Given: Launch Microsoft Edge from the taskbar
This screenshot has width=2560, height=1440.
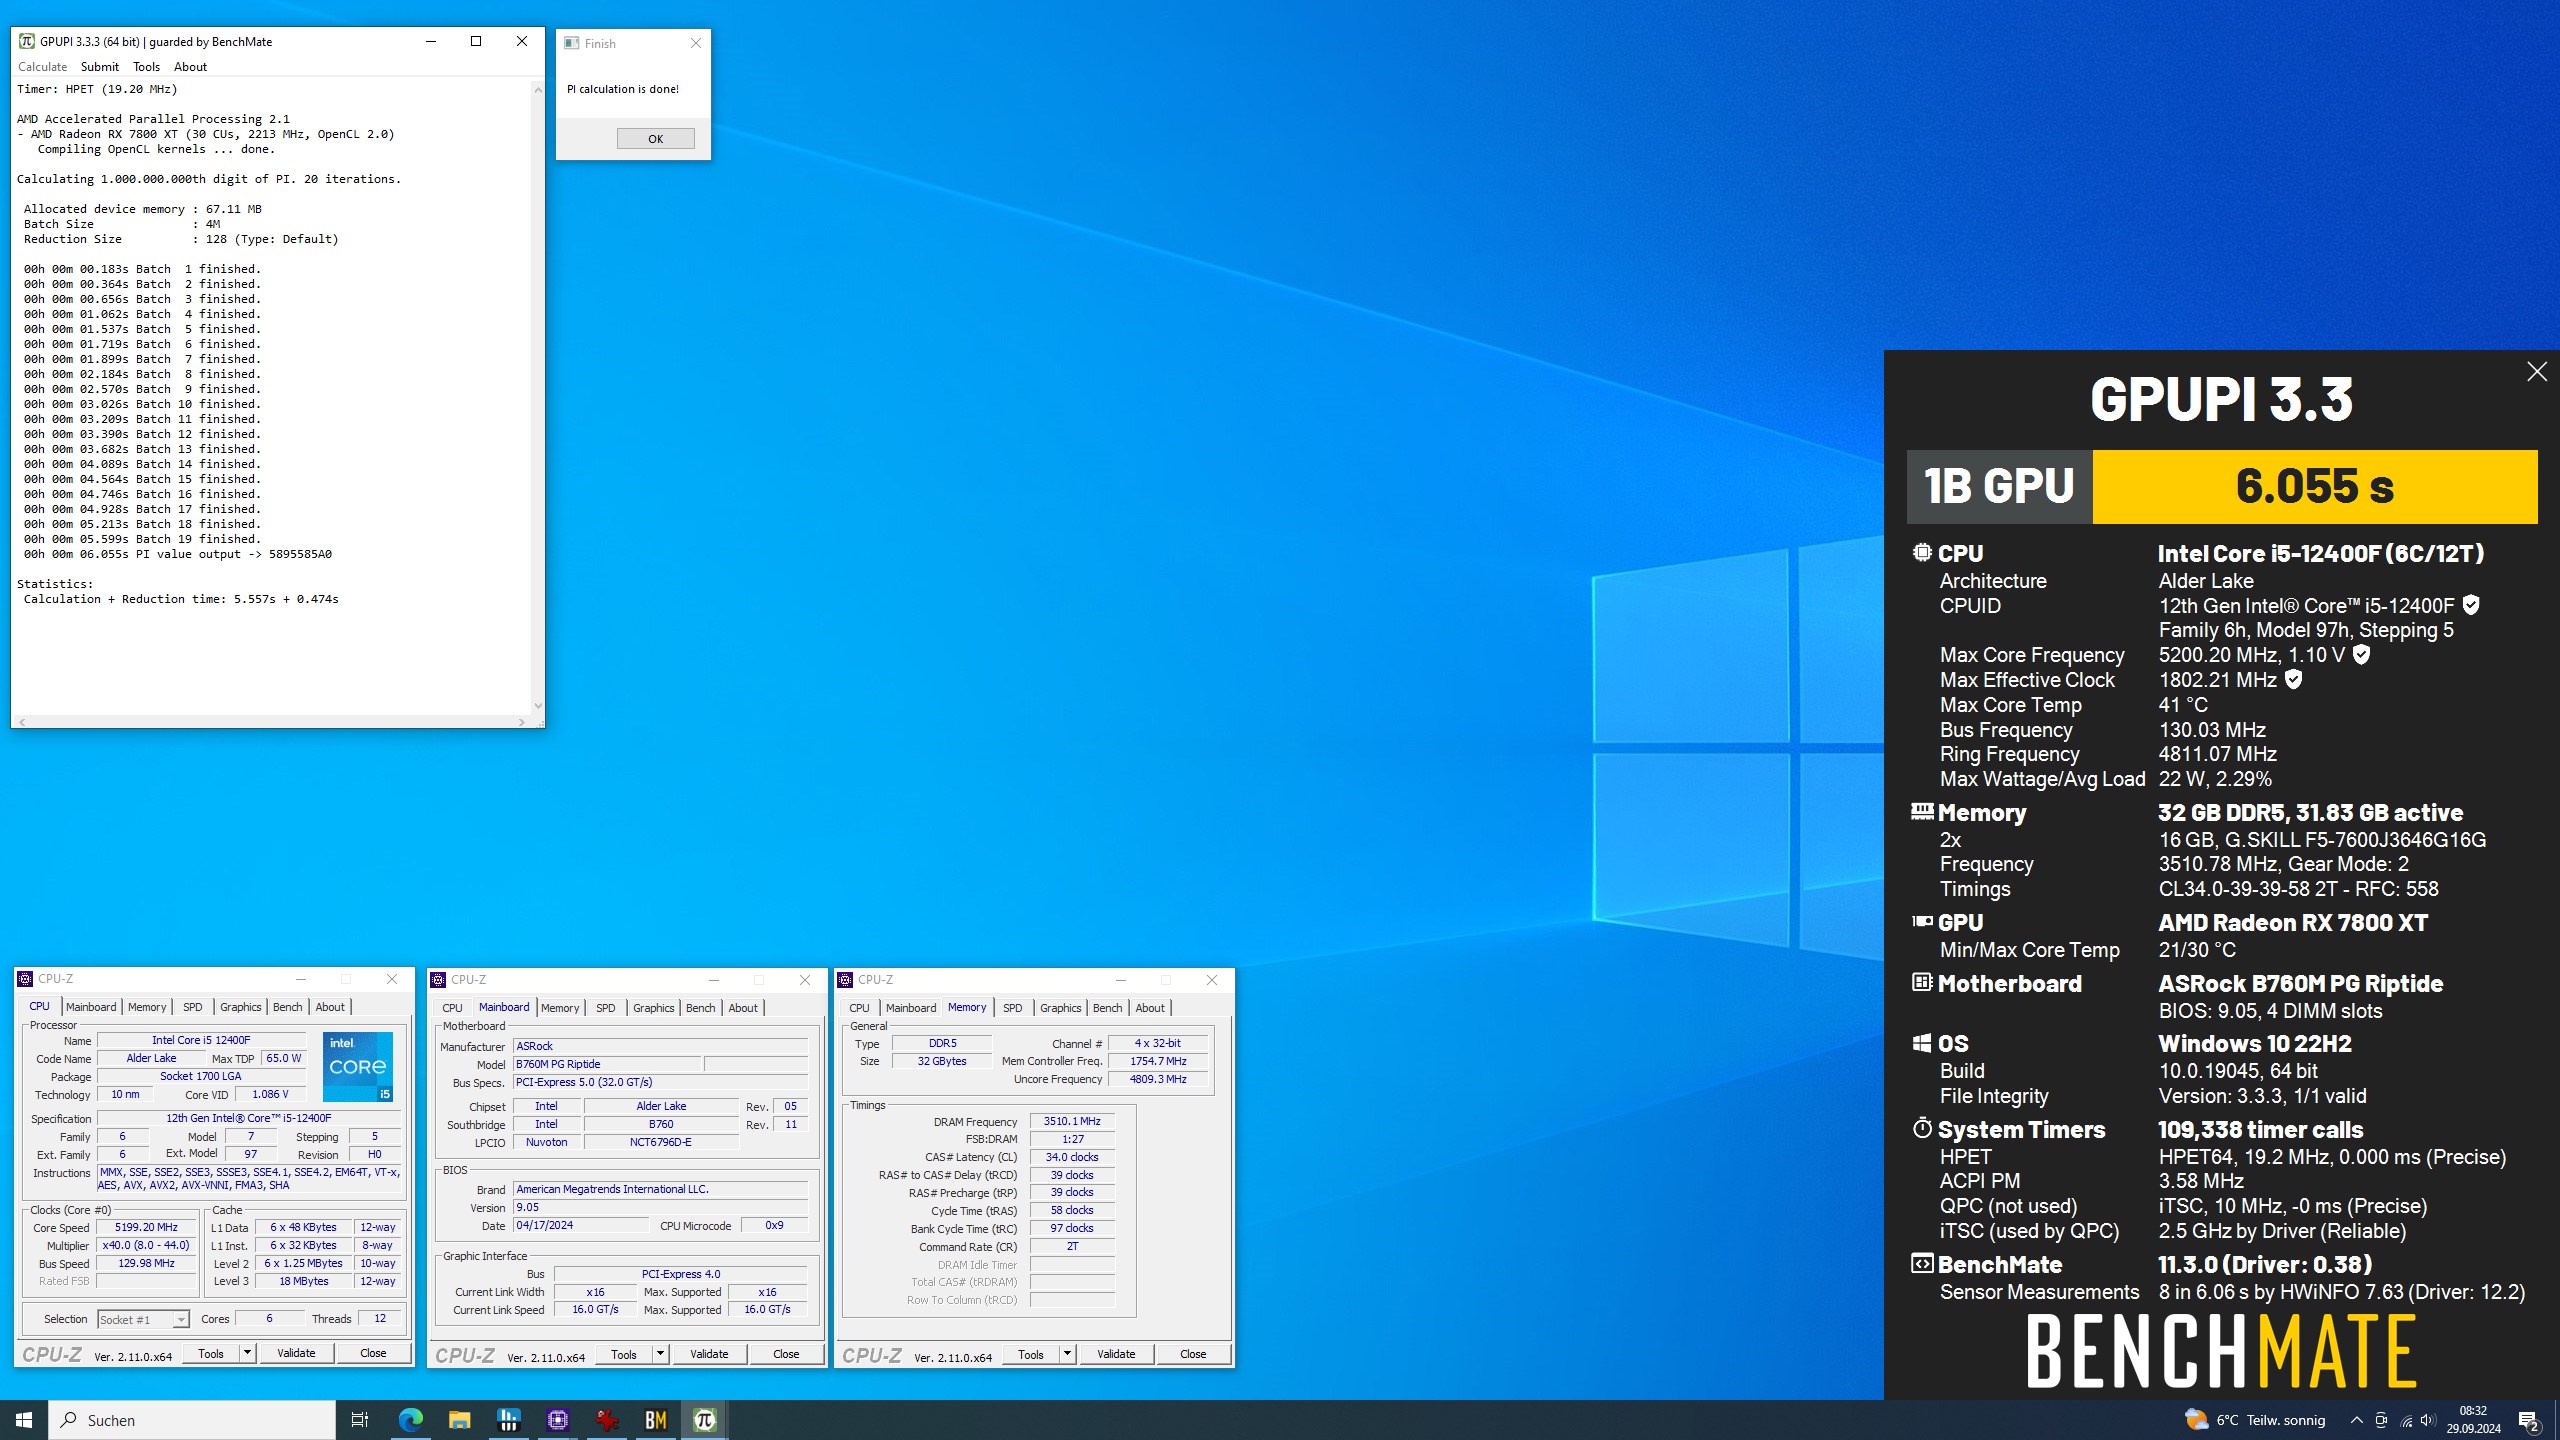Looking at the screenshot, I should (410, 1420).
